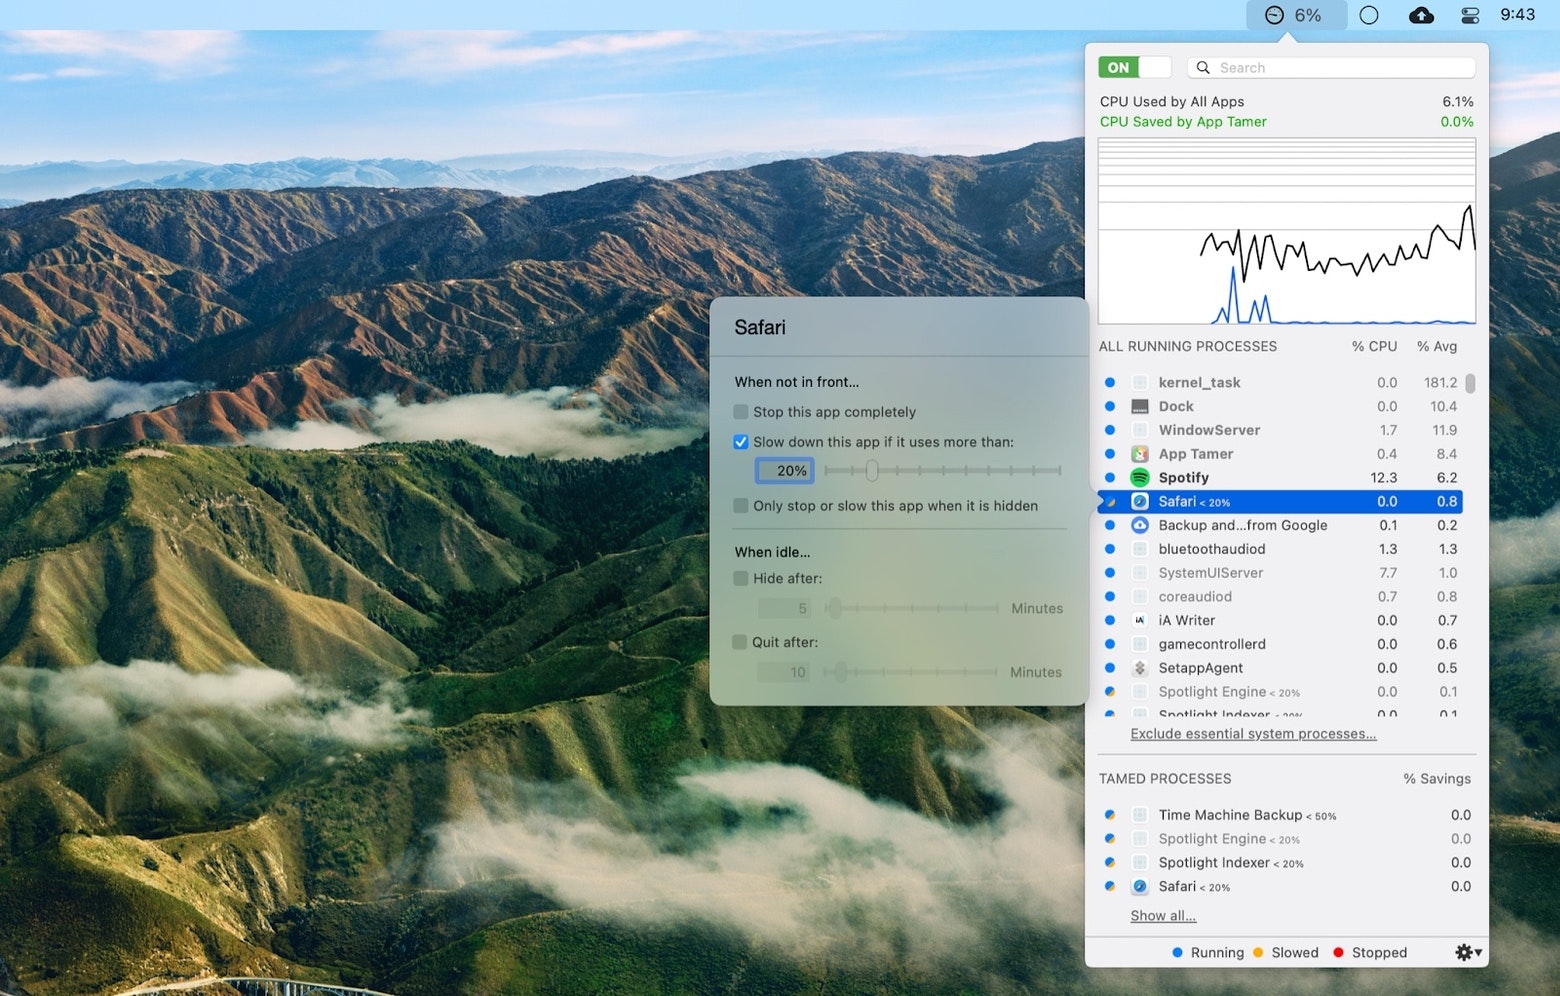Viewport: 1560px width, 996px height.
Task: Click status dot next to Time Machine Backup
Action: pos(1110,815)
